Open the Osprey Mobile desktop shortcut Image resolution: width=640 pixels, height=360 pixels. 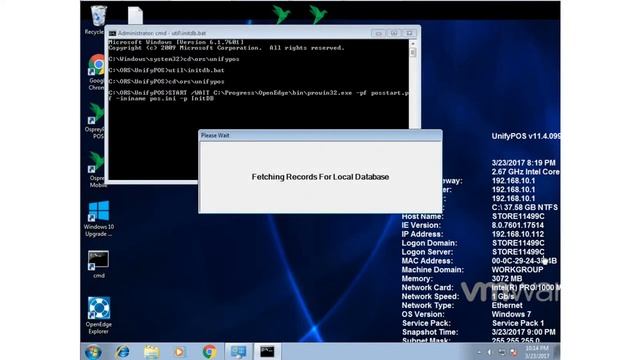tap(97, 169)
